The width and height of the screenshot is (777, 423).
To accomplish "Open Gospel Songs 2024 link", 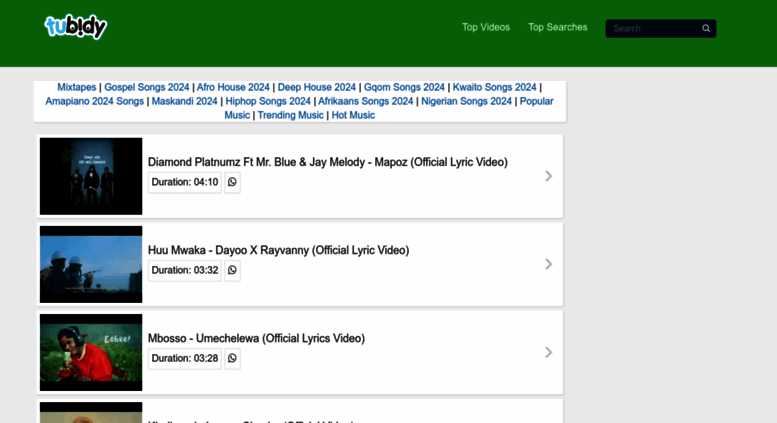I will click(x=147, y=87).
